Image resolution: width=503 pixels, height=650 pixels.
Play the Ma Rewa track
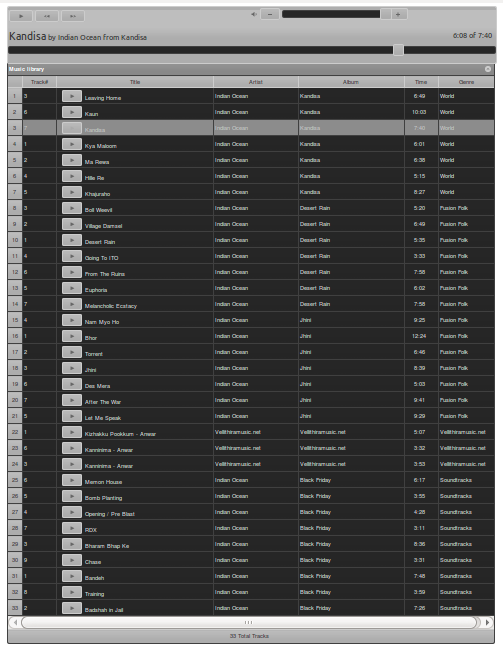pyautogui.click(x=72, y=160)
